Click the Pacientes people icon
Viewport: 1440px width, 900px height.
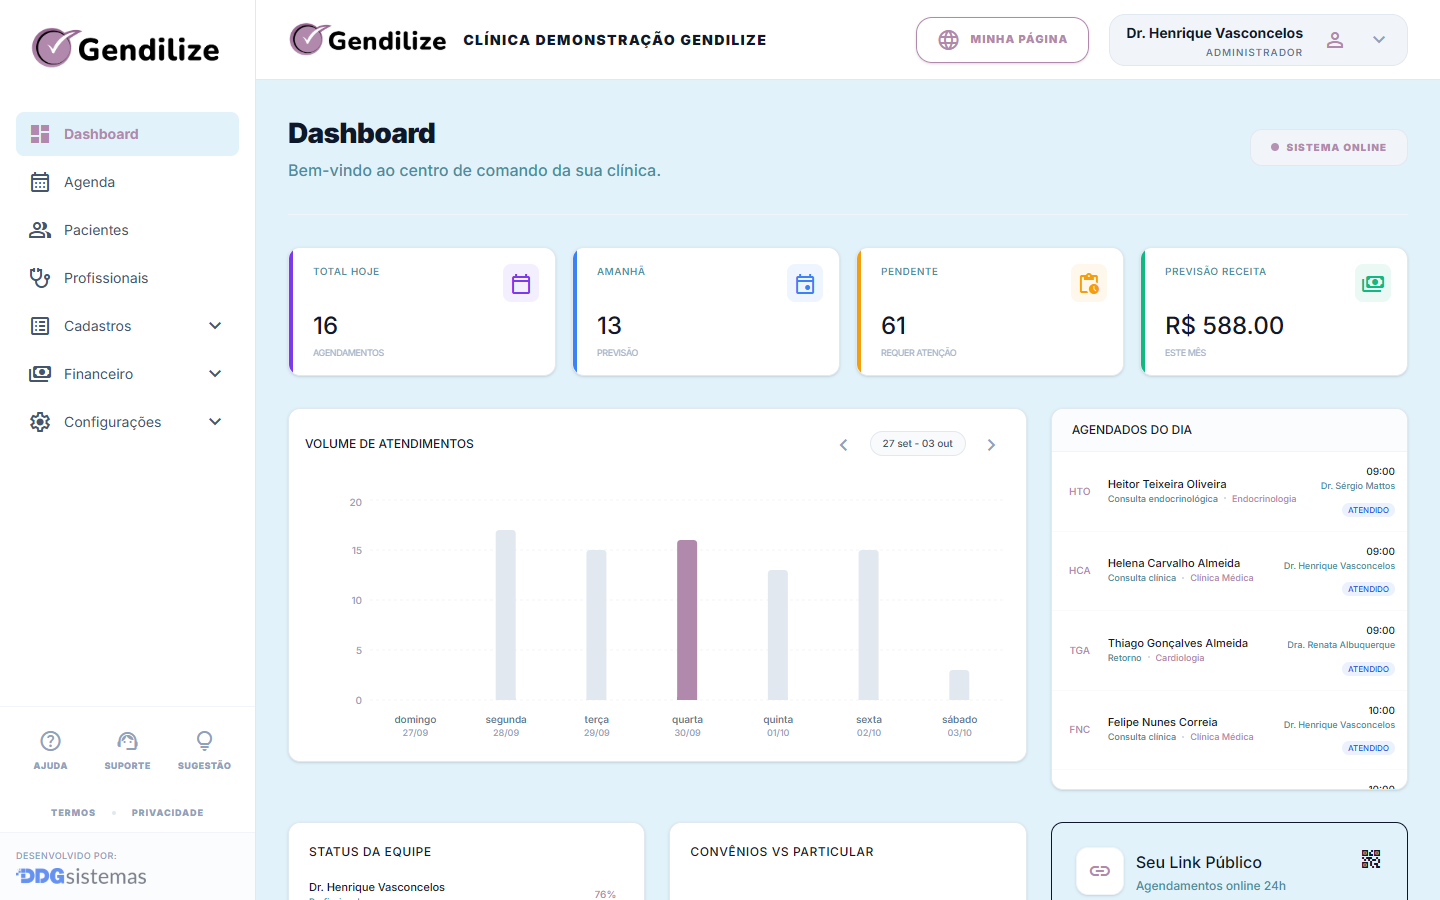[40, 230]
